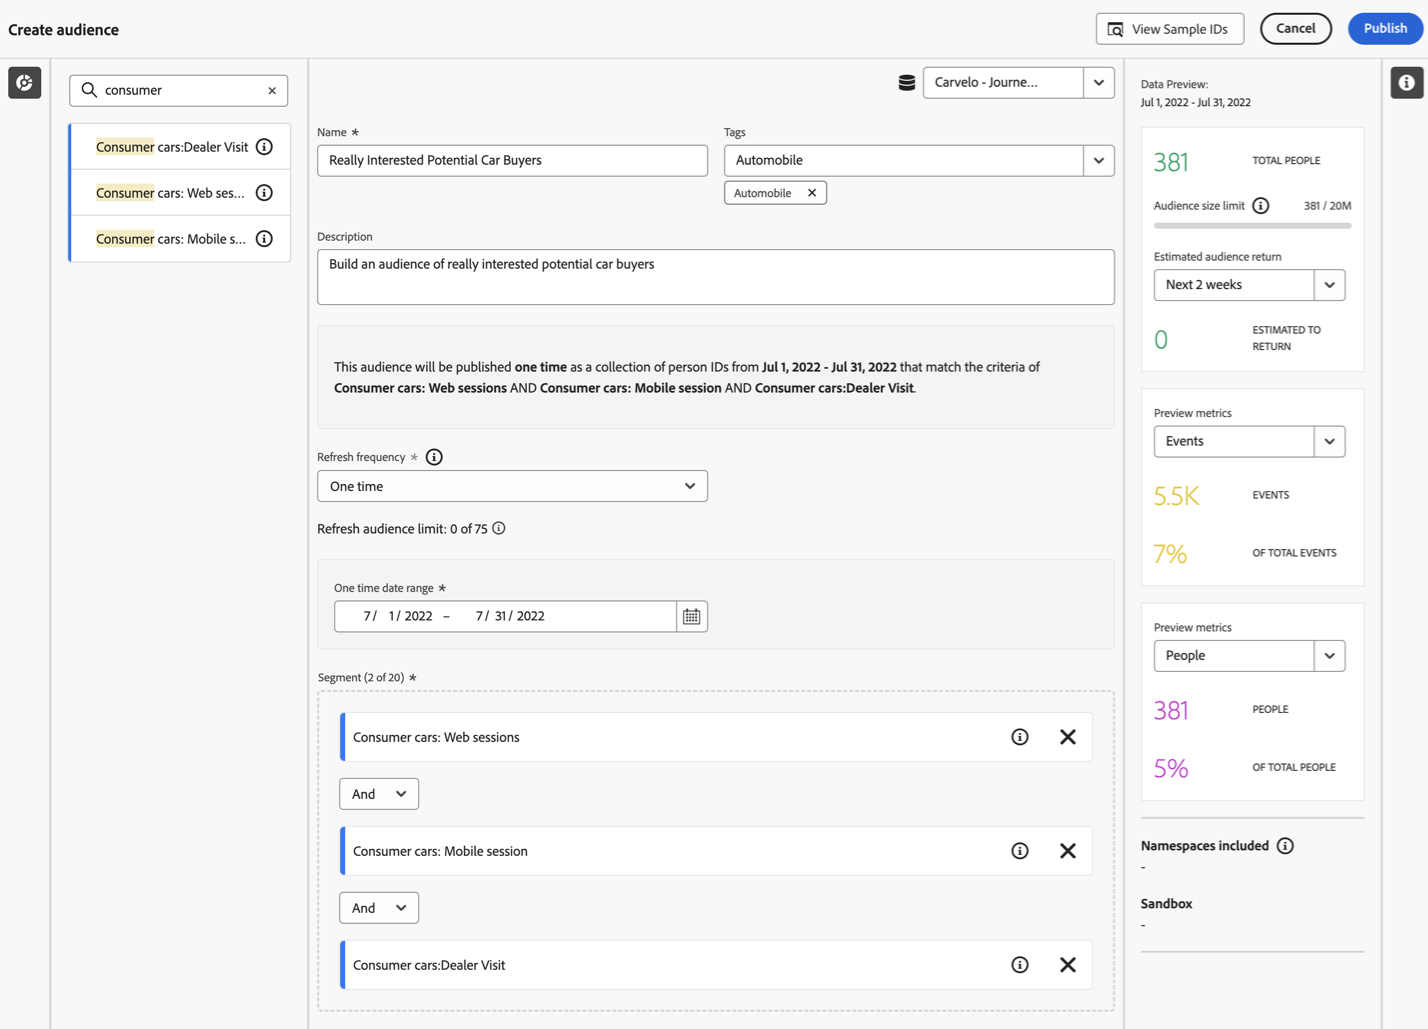Change the first And operator dropdown
This screenshot has height=1029, width=1428.
point(379,794)
